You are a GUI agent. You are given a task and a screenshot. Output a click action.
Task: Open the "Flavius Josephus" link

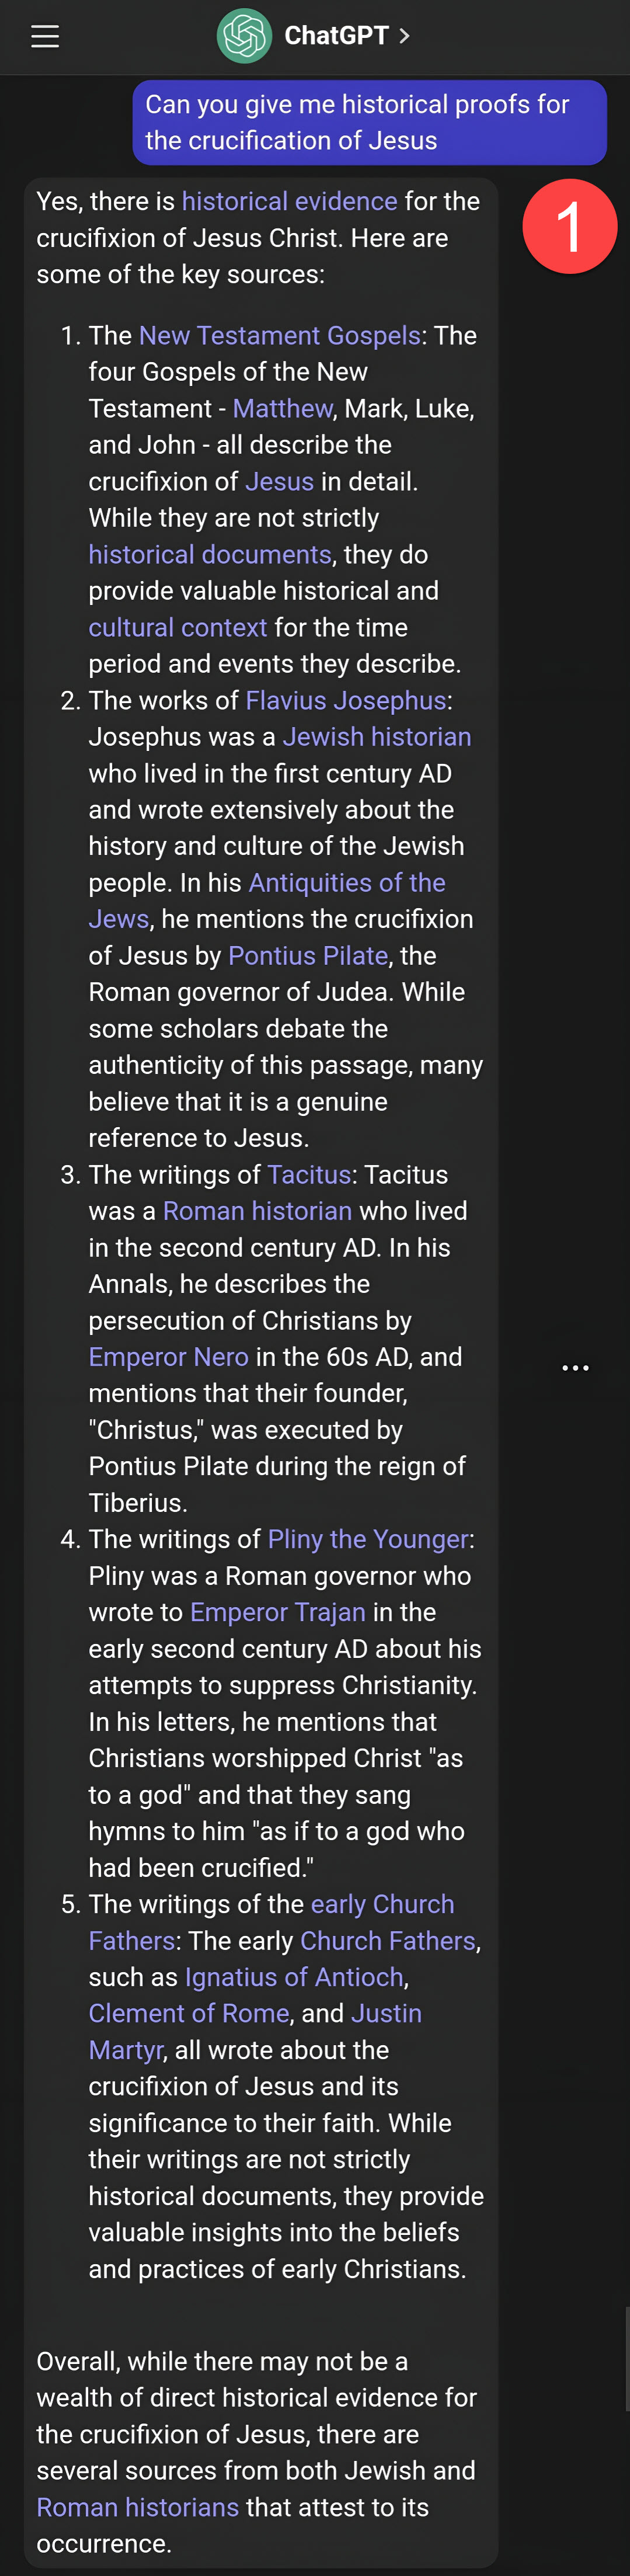pos(345,700)
